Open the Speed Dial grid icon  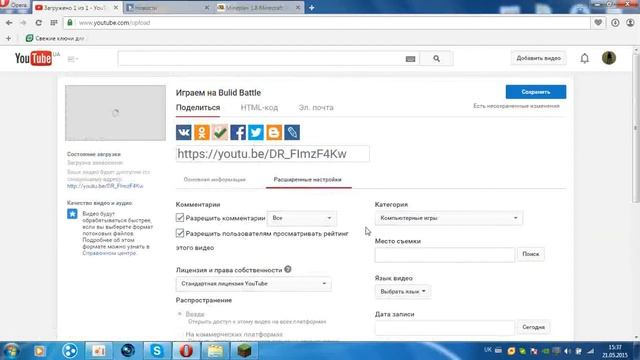53,23
